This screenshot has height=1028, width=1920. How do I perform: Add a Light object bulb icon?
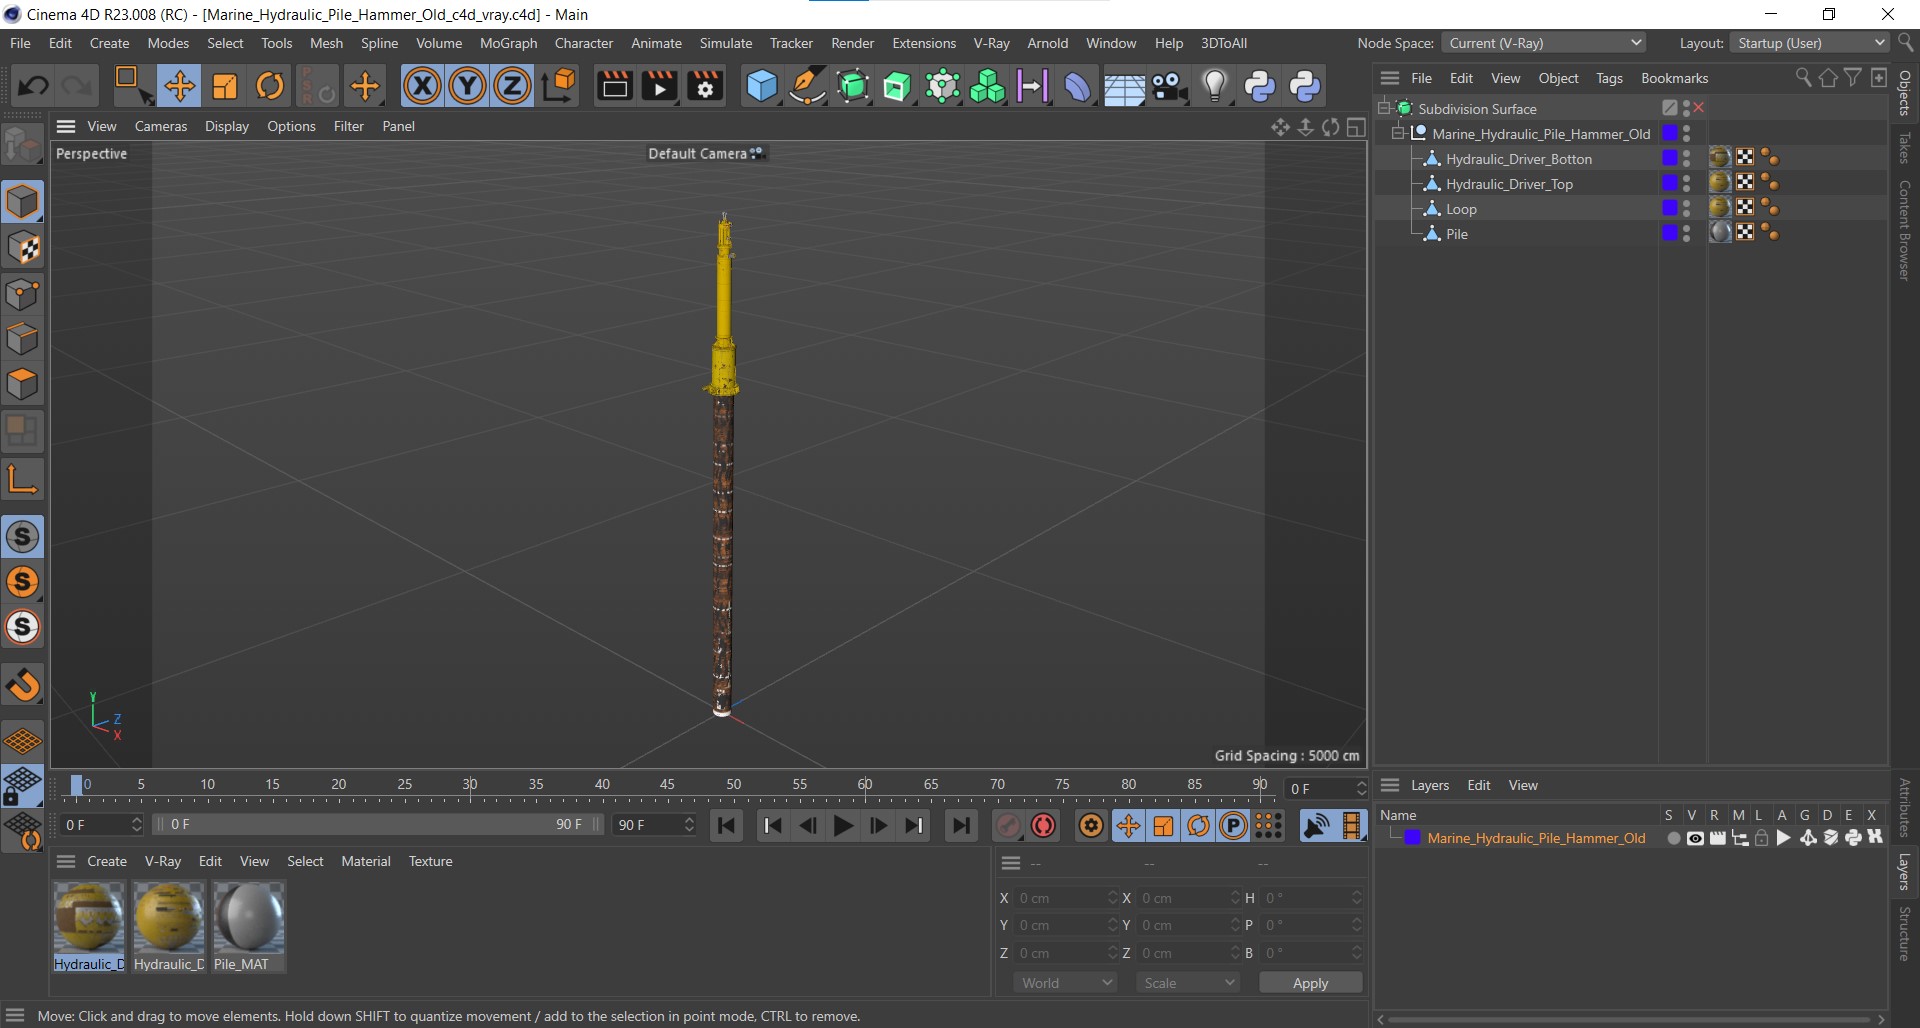[x=1214, y=86]
